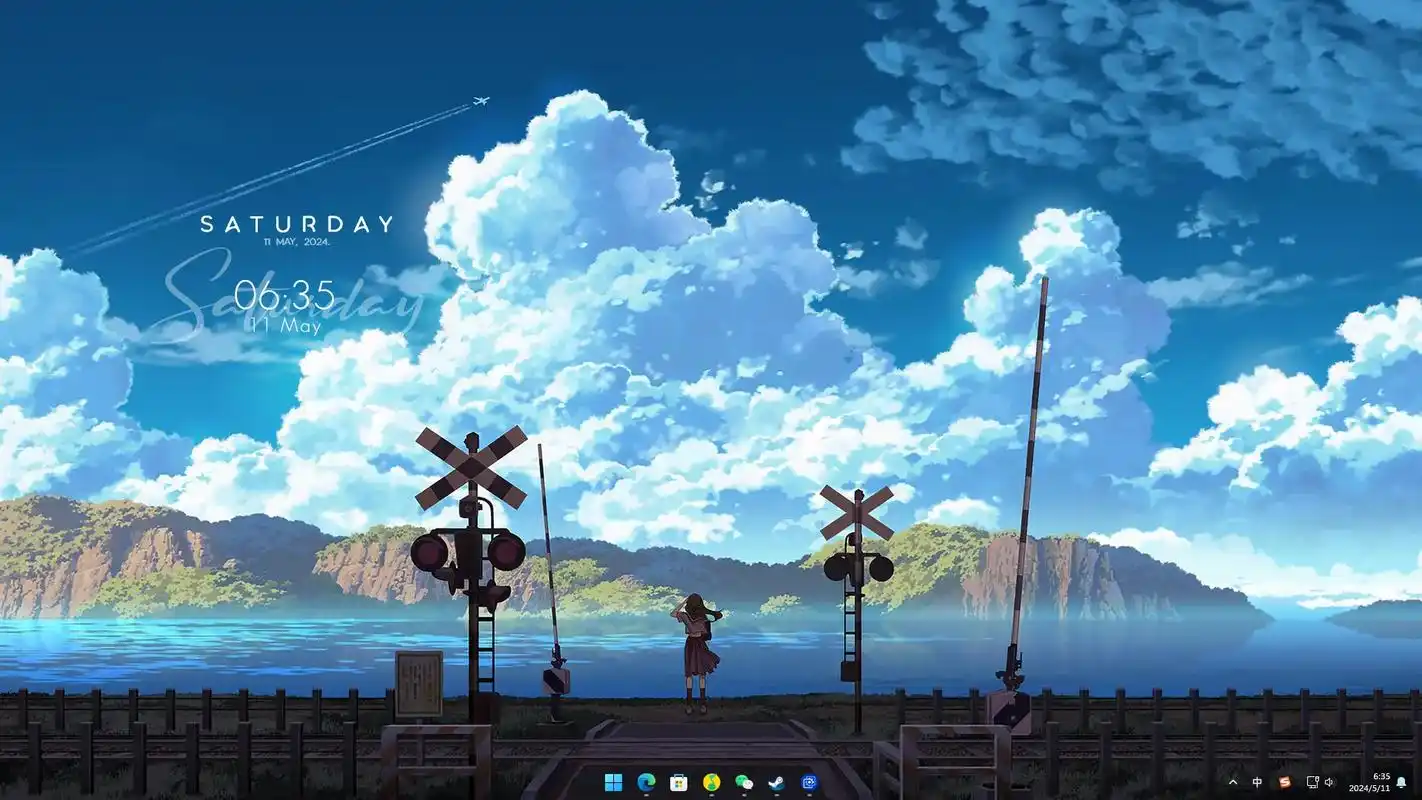The width and height of the screenshot is (1422, 800).
Task: Click the "11 MAY, 2024." widget date
Action: pyautogui.click(x=297, y=242)
